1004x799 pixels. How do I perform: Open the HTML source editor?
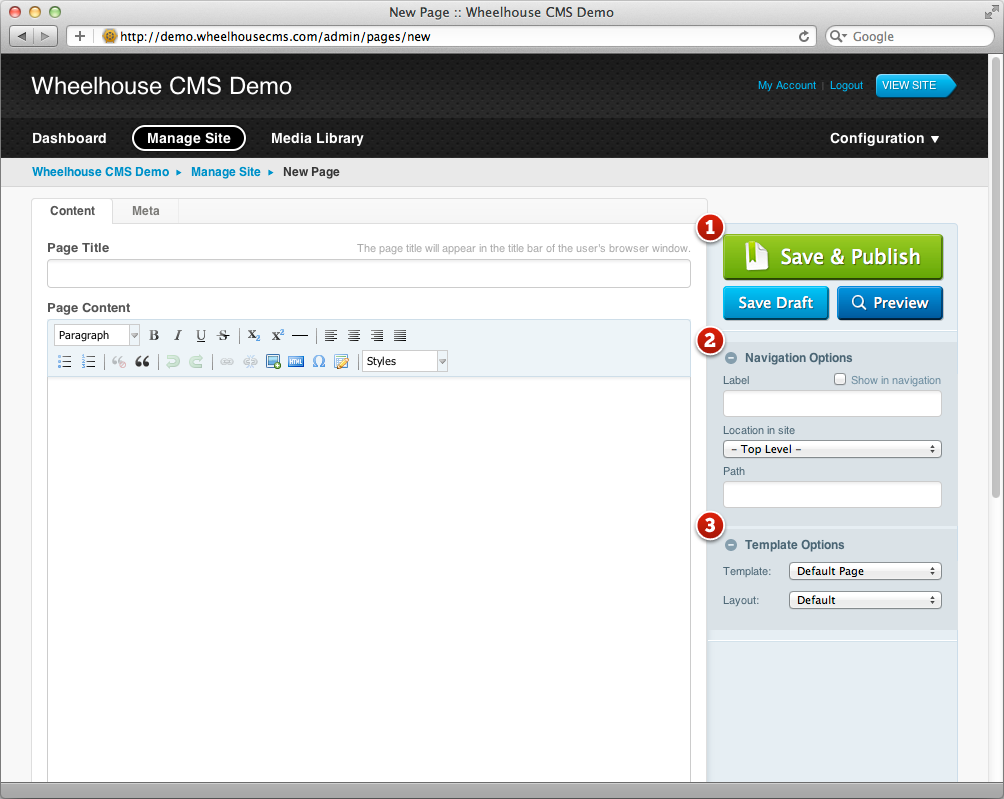click(296, 362)
